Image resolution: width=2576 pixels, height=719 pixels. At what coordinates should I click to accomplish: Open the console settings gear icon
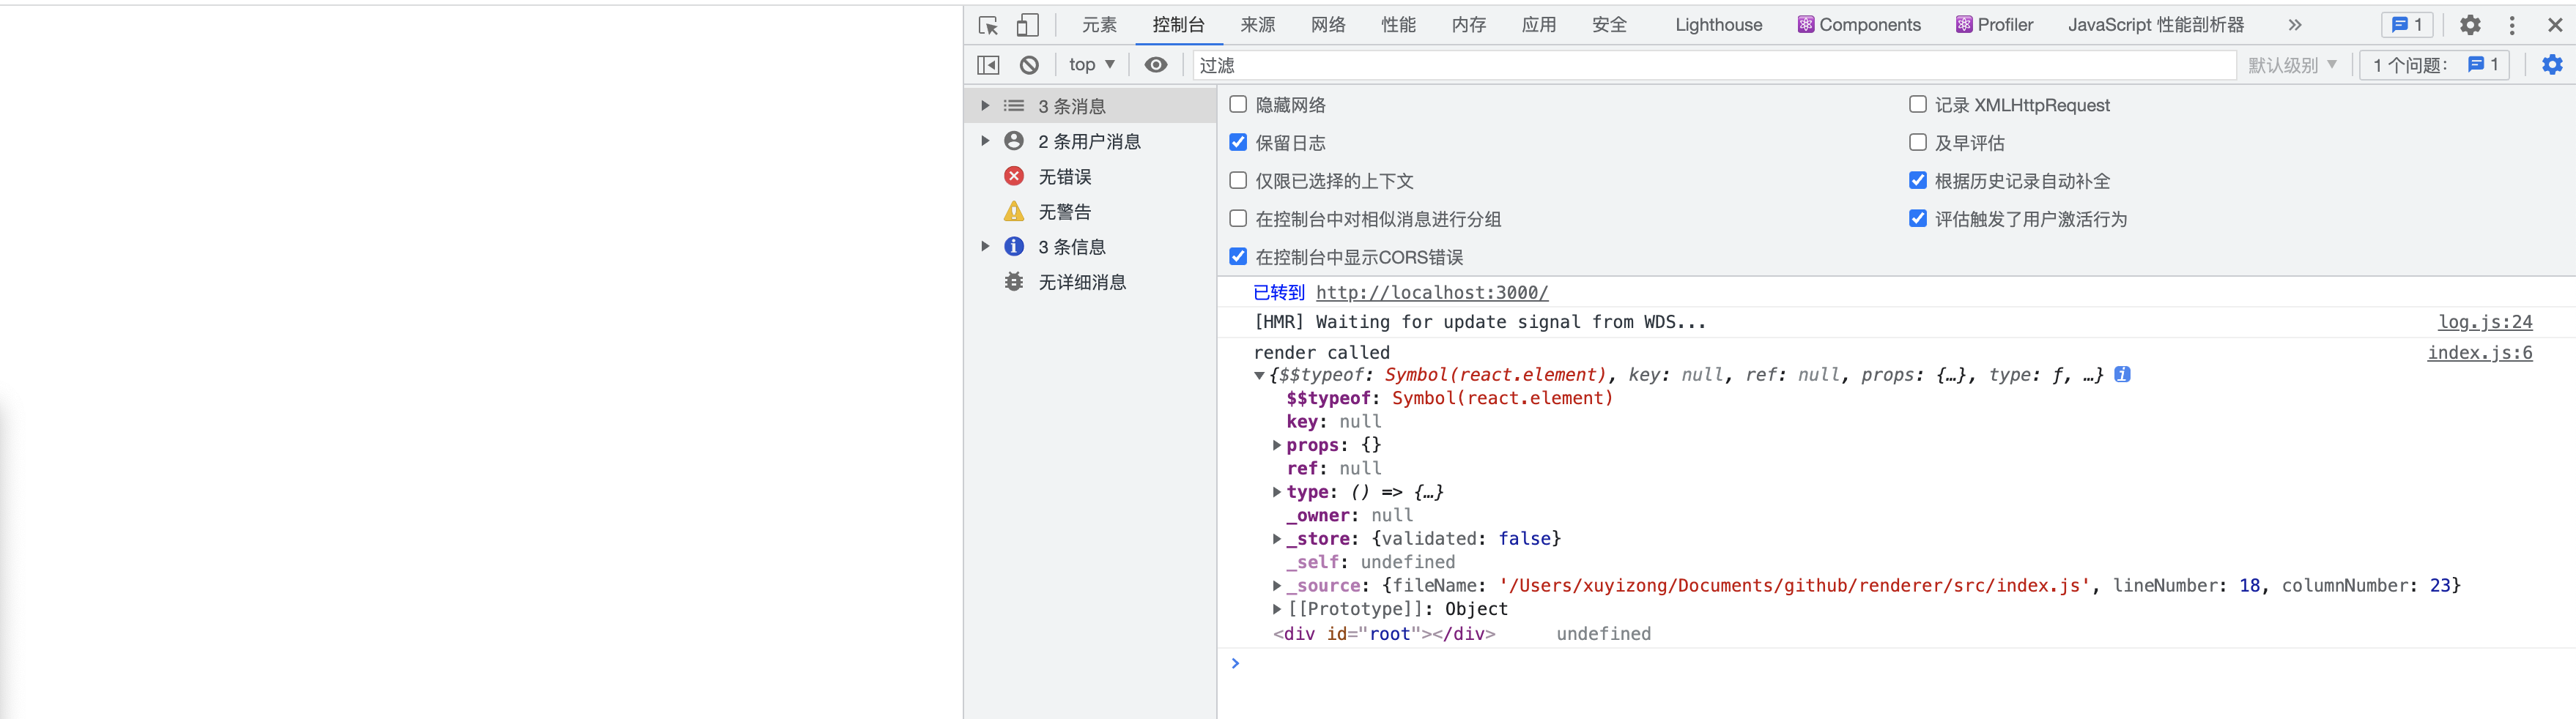coord(2553,64)
